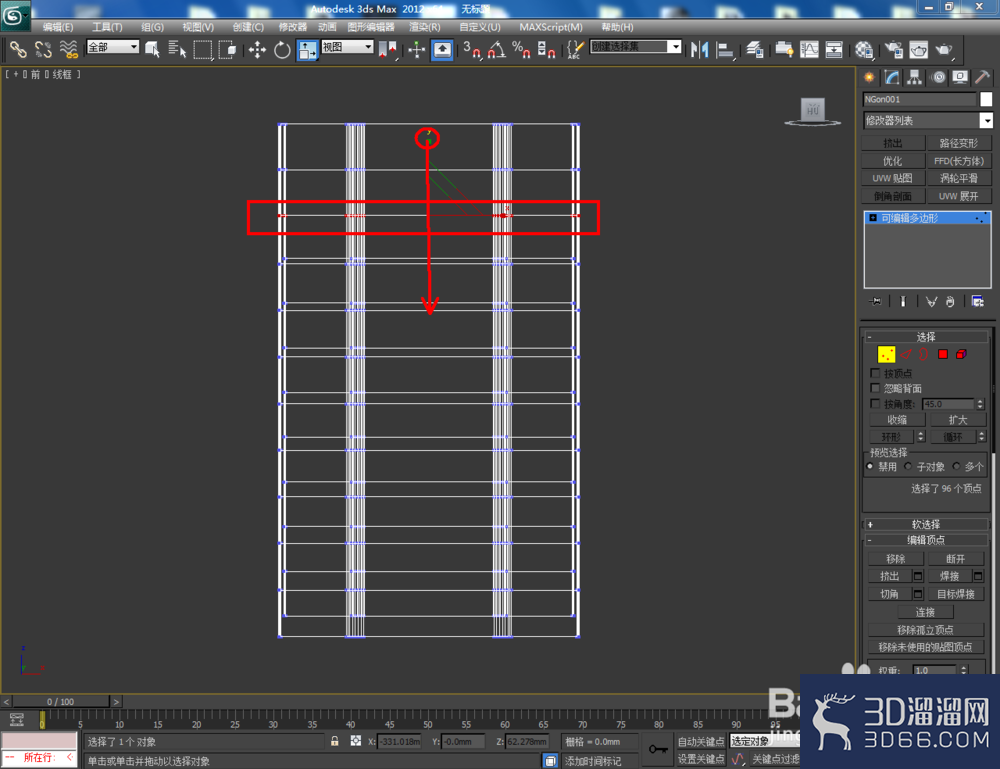Enable 按顶点 checkbox
The height and width of the screenshot is (769, 1000).
tap(875, 372)
